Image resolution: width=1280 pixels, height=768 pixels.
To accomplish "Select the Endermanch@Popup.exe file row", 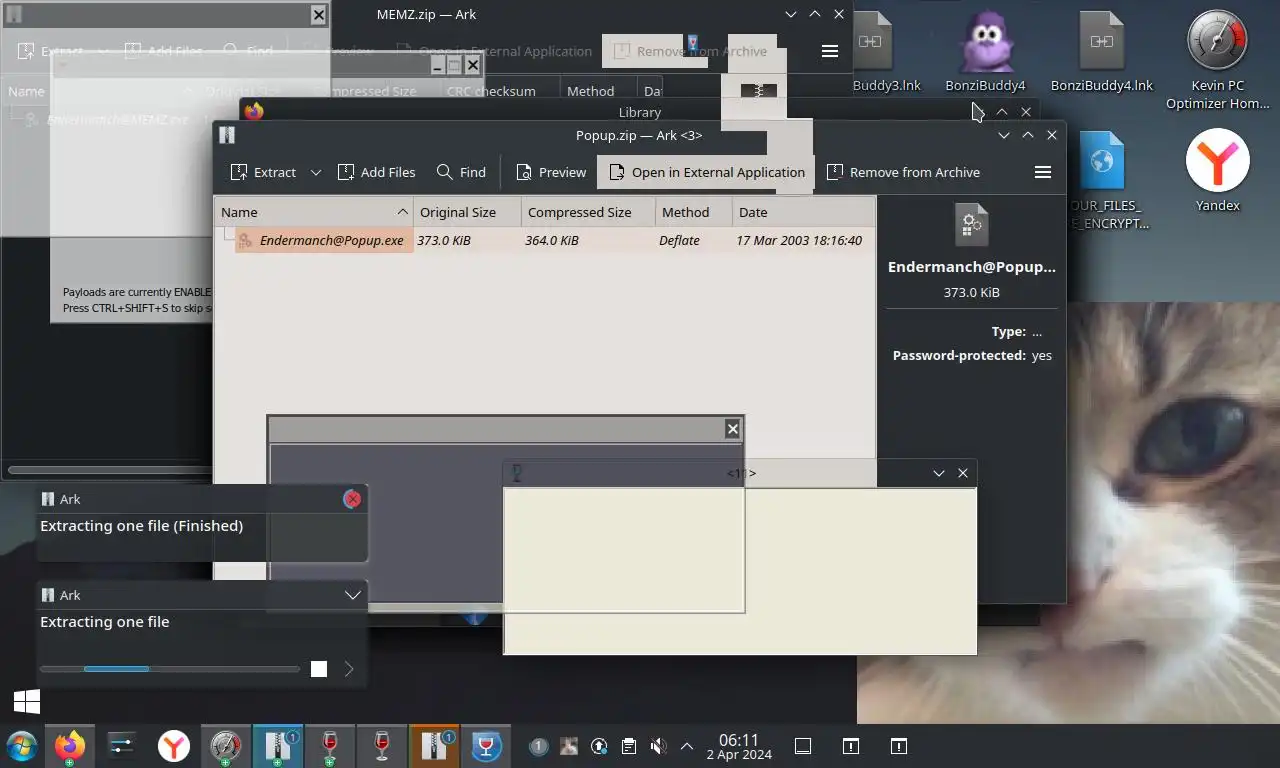I will 544,240.
